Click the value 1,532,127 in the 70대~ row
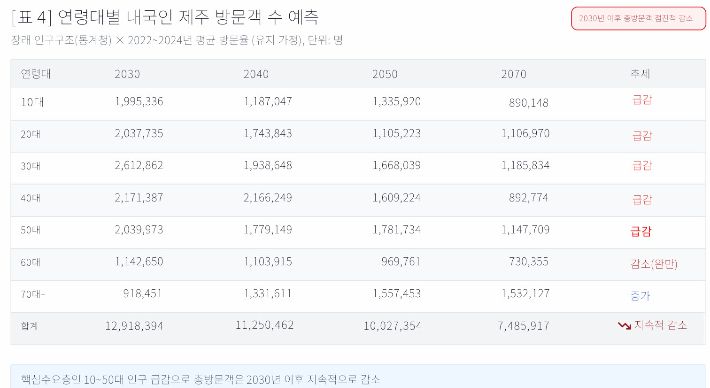This screenshot has height=388, width=710. 525,293
